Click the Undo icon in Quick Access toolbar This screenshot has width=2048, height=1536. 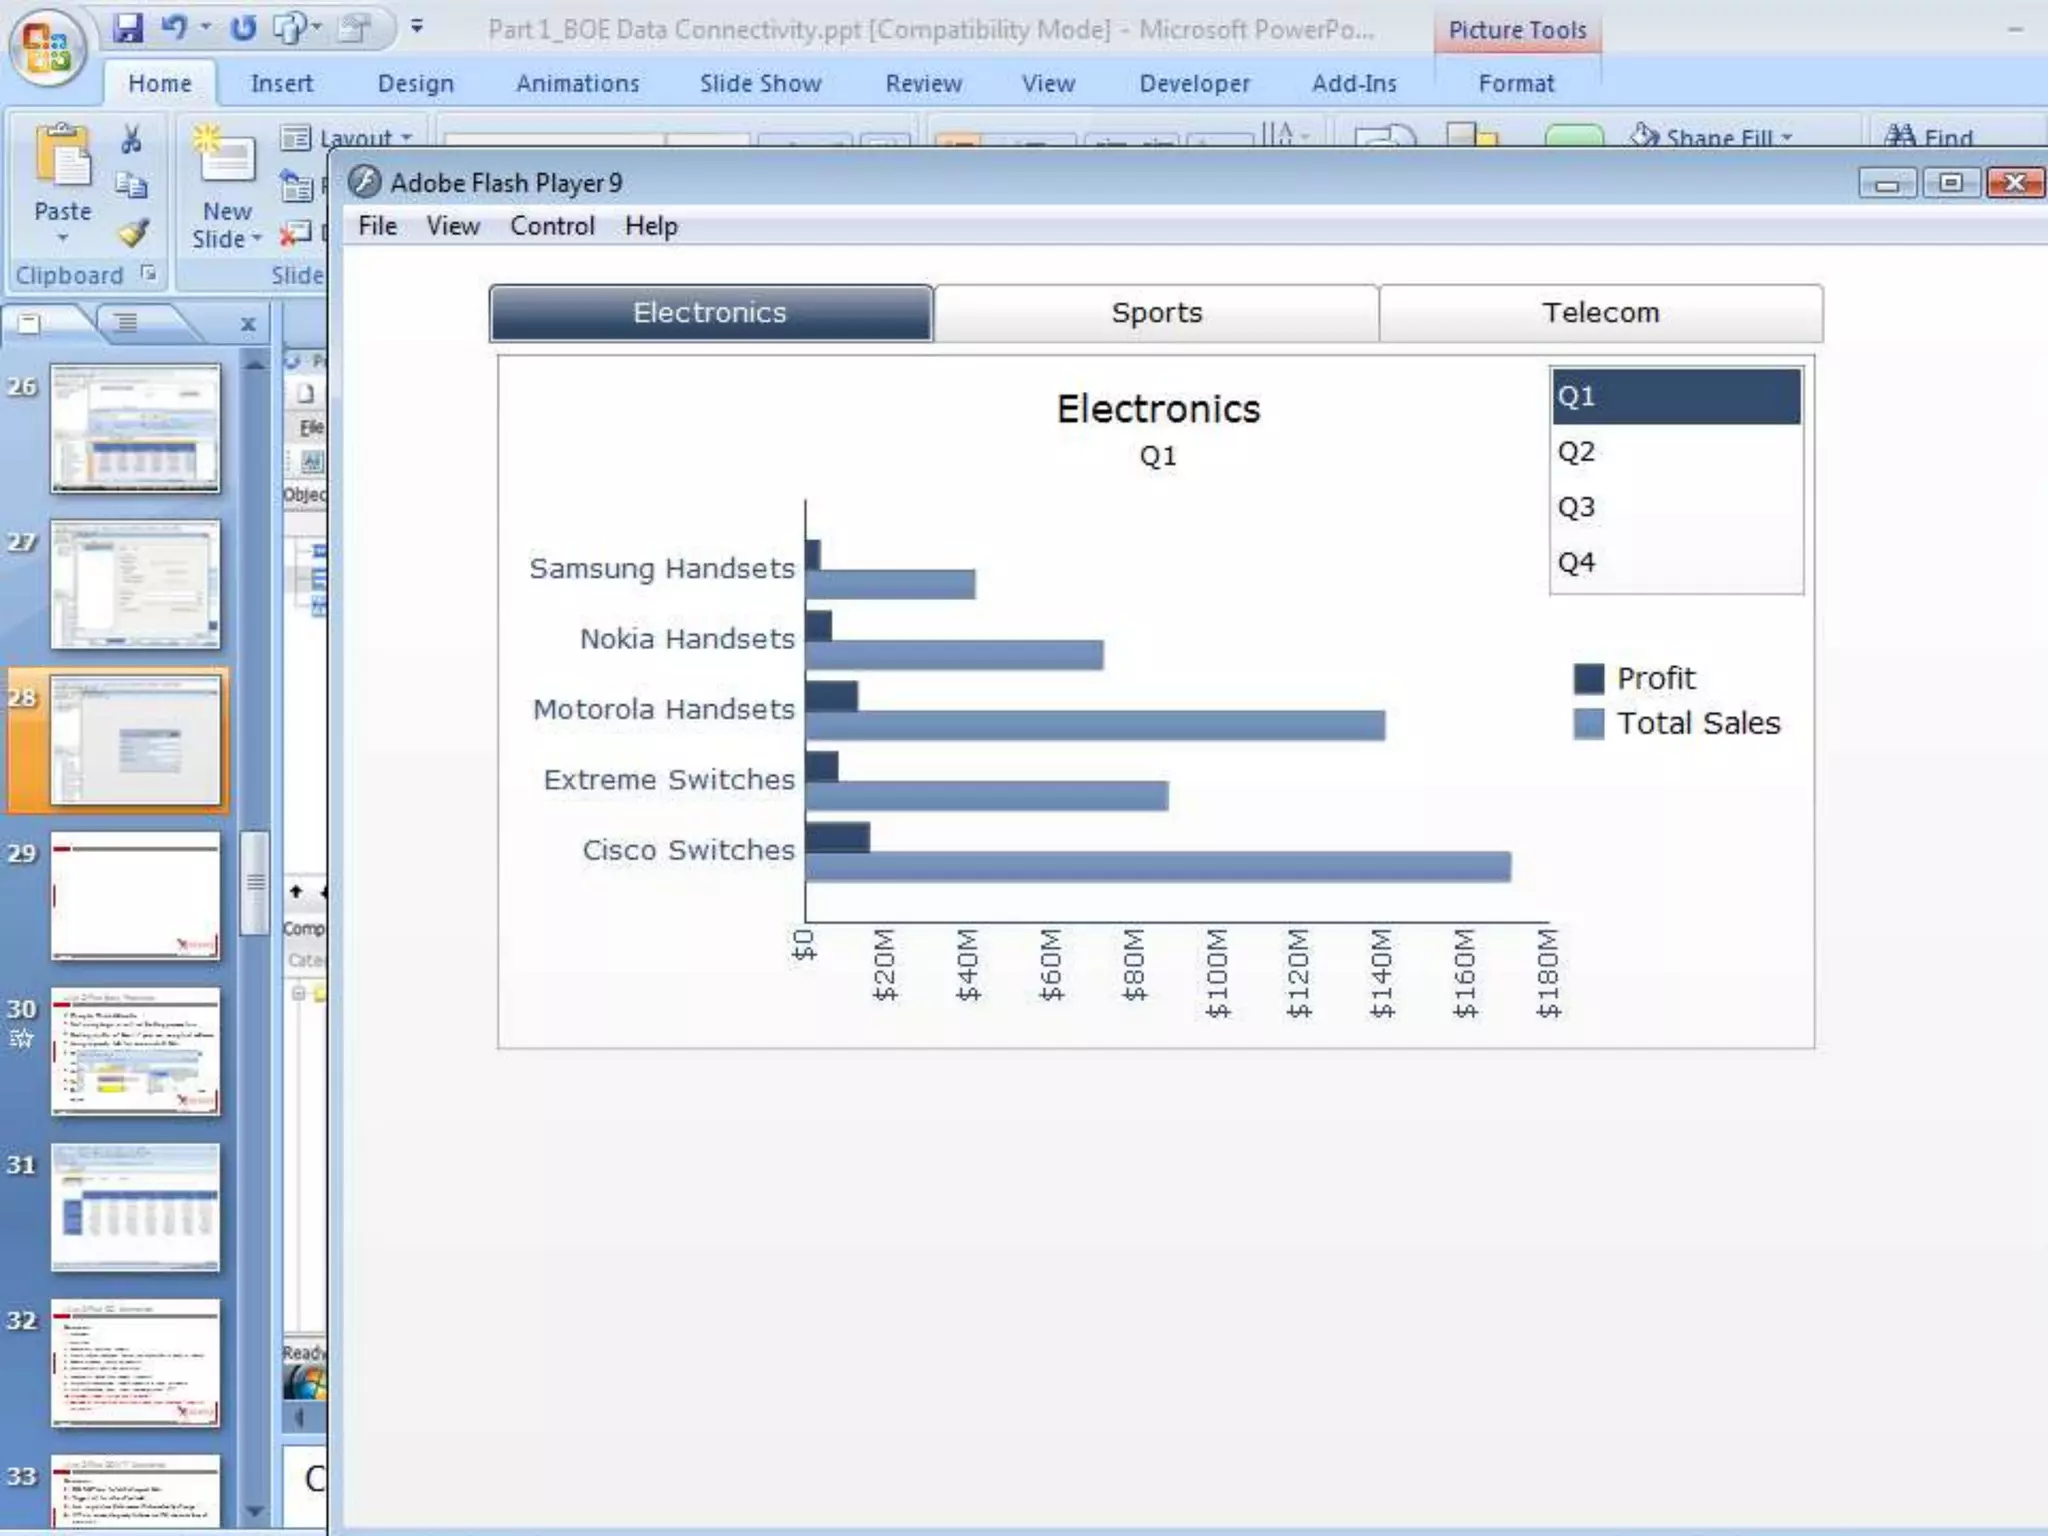click(x=174, y=27)
